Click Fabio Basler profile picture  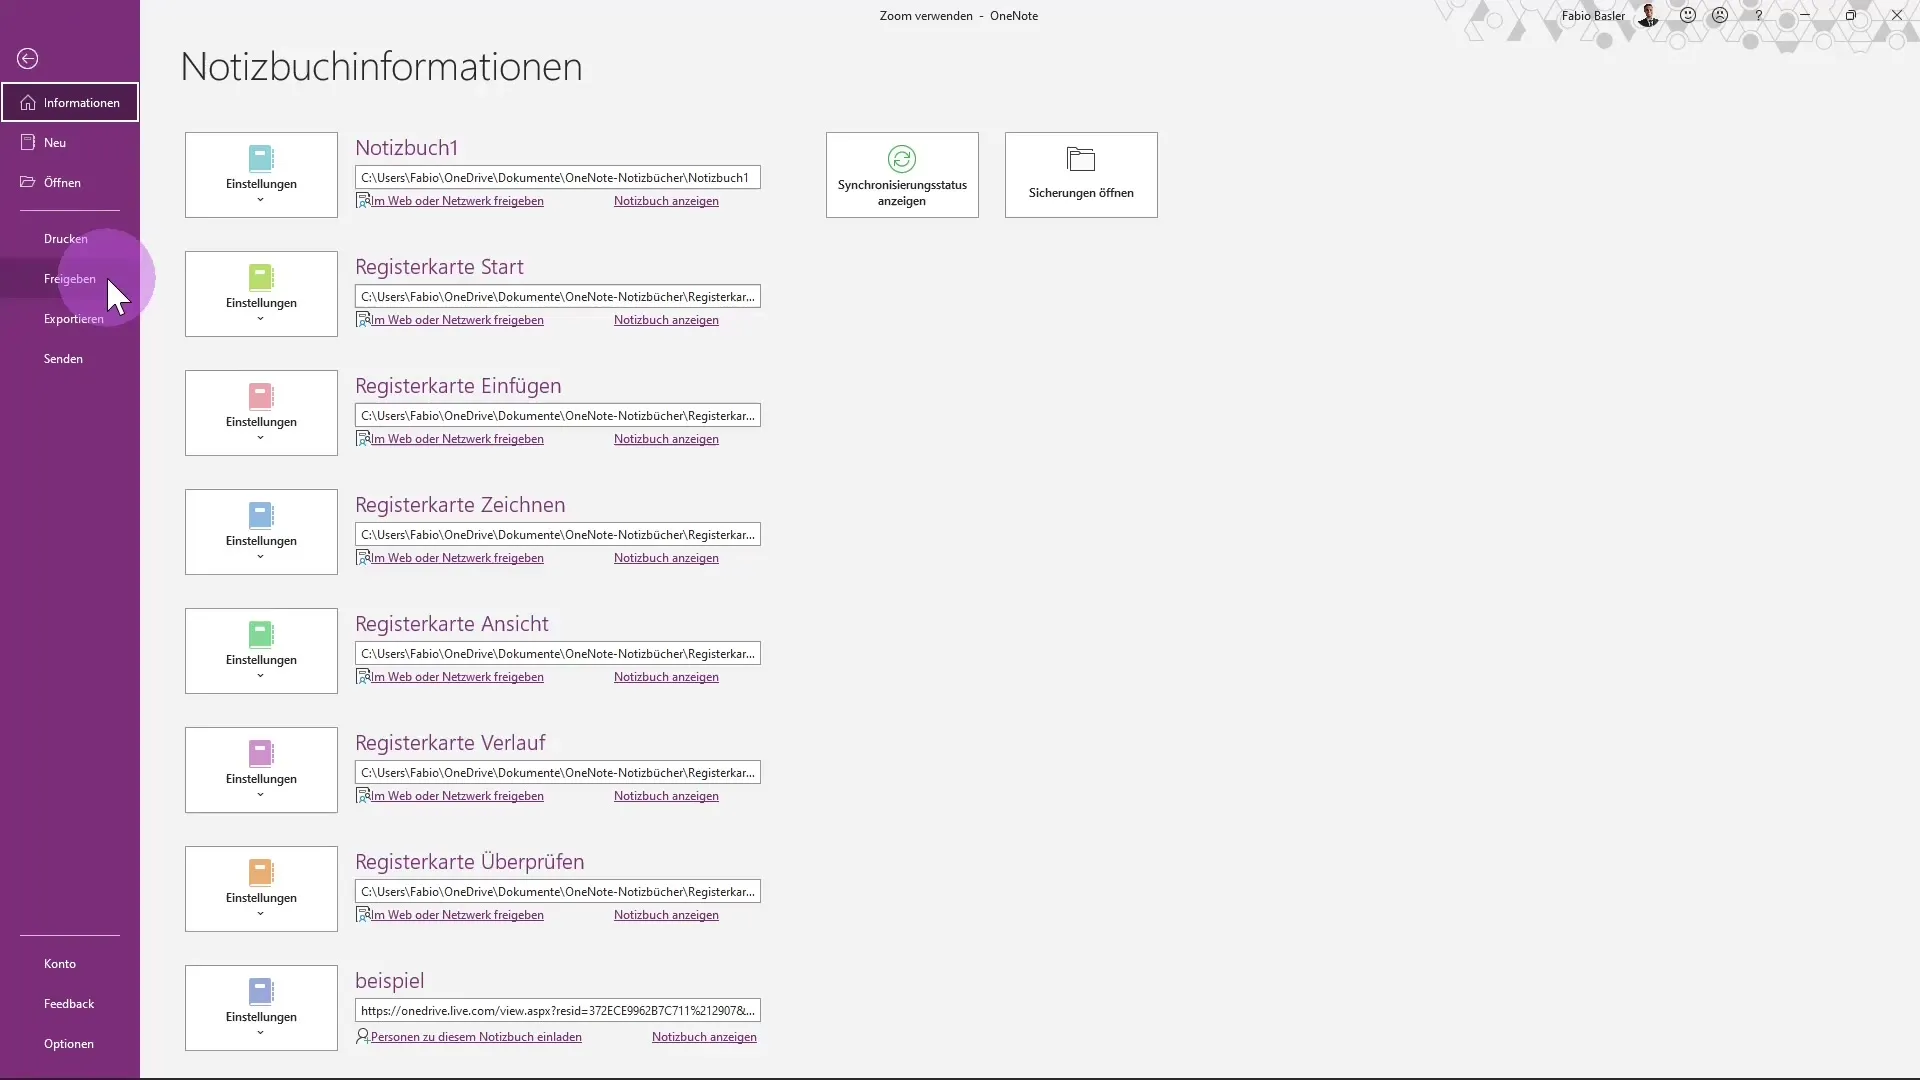tap(1648, 16)
